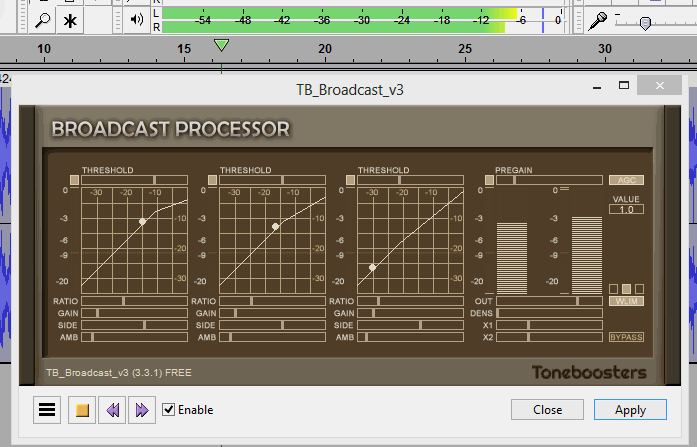
Task: Adjust the third band SIDE slider
Action: [x=410, y=325]
